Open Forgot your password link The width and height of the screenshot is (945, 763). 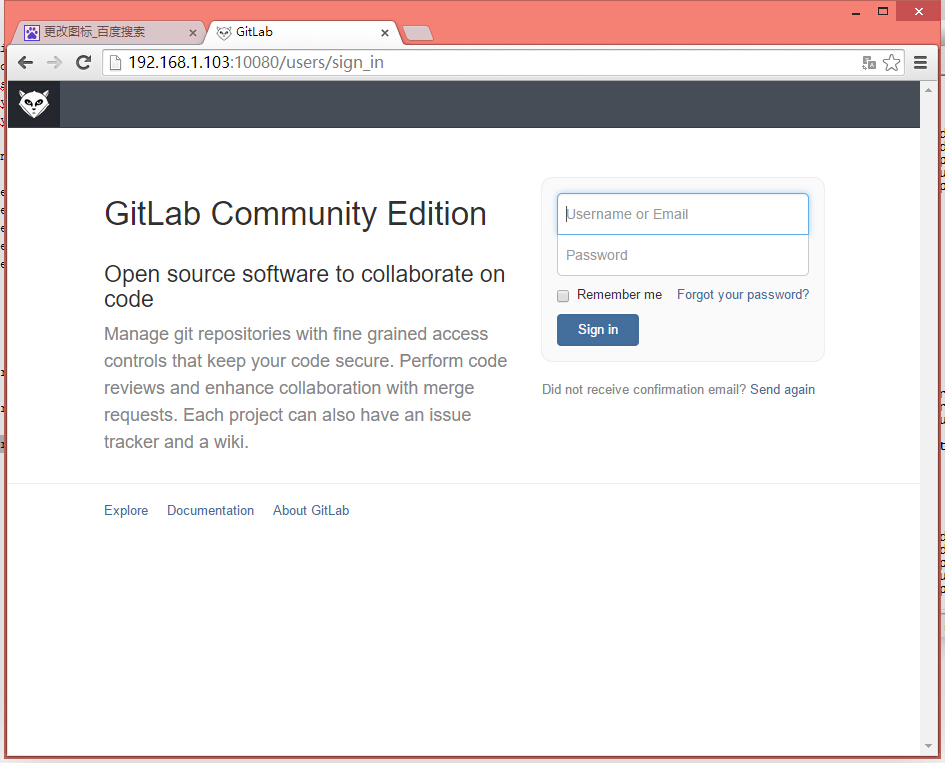click(742, 295)
